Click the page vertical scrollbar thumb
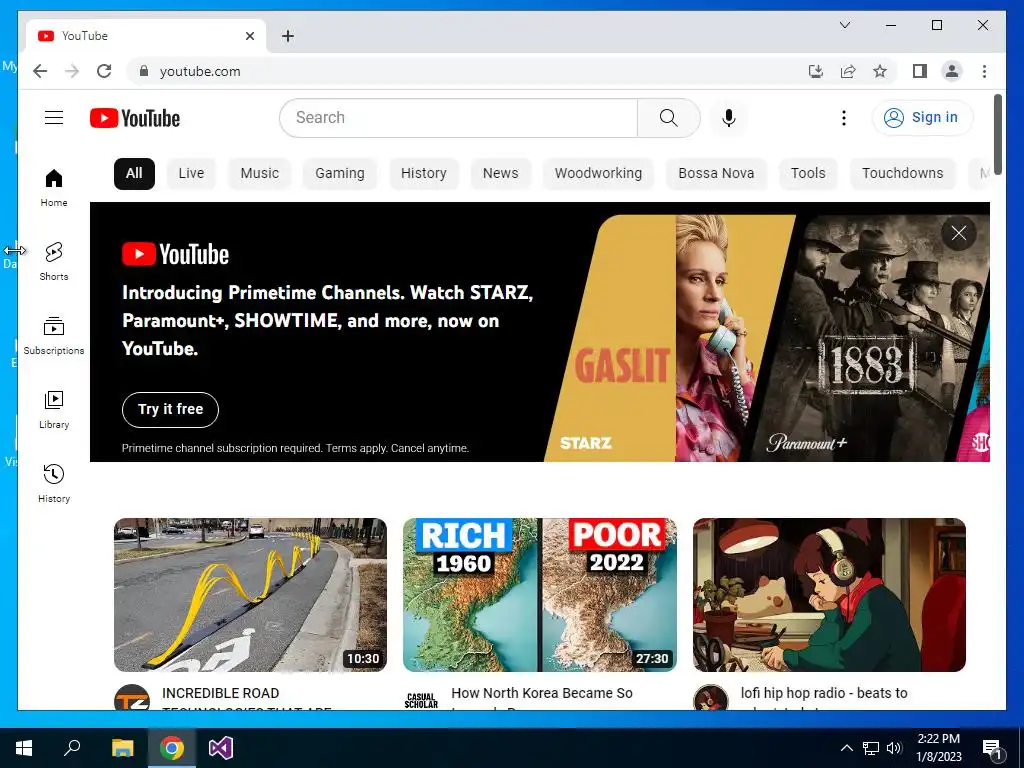1024x768 pixels. click(998, 134)
